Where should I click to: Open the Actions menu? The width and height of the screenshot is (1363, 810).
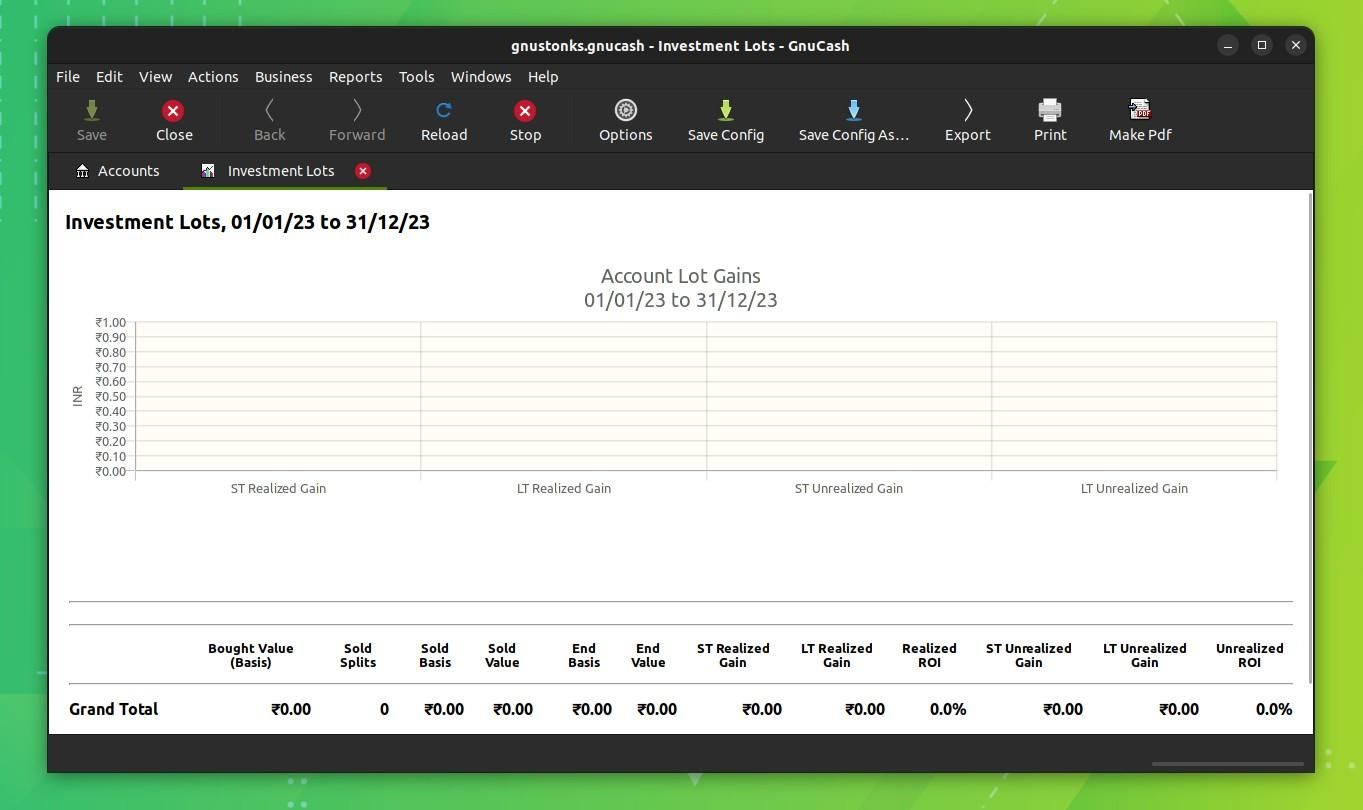[212, 76]
